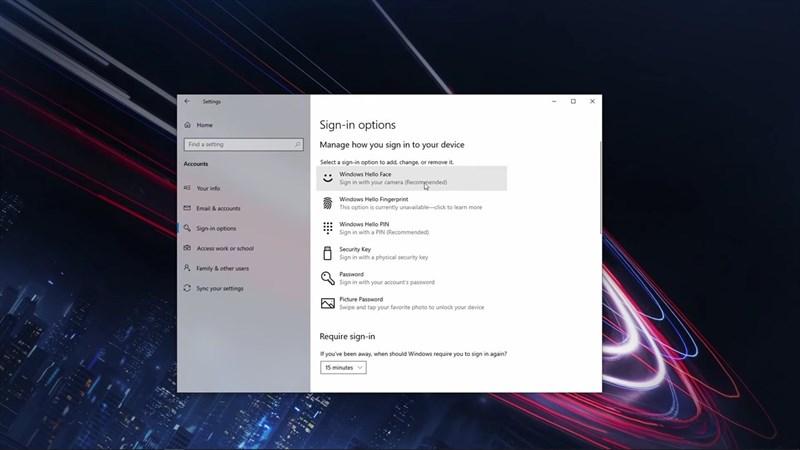Click the Require sign-in heading
The height and width of the screenshot is (450, 800).
coord(347,336)
